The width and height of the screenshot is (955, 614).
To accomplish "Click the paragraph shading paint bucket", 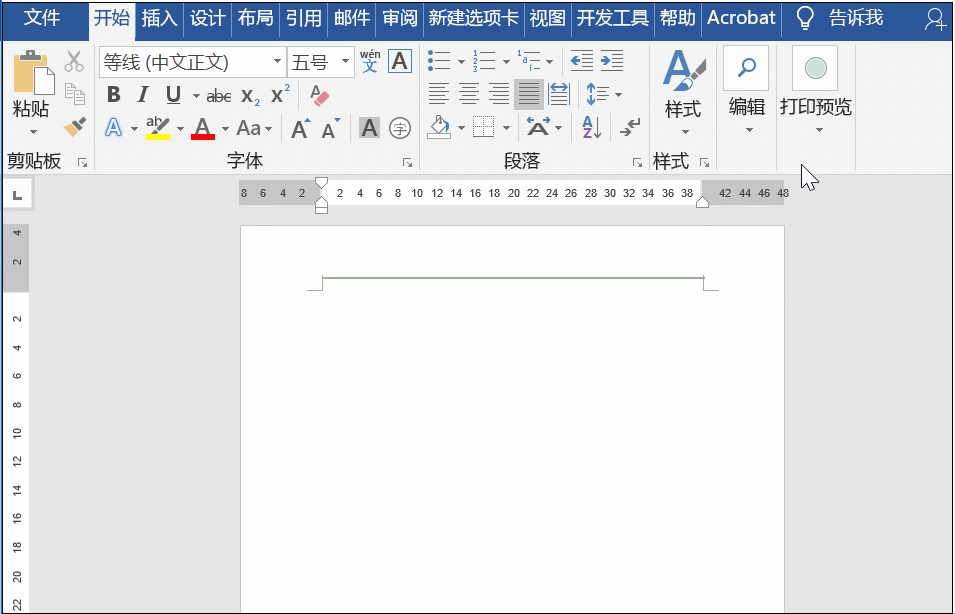I will pyautogui.click(x=439, y=127).
